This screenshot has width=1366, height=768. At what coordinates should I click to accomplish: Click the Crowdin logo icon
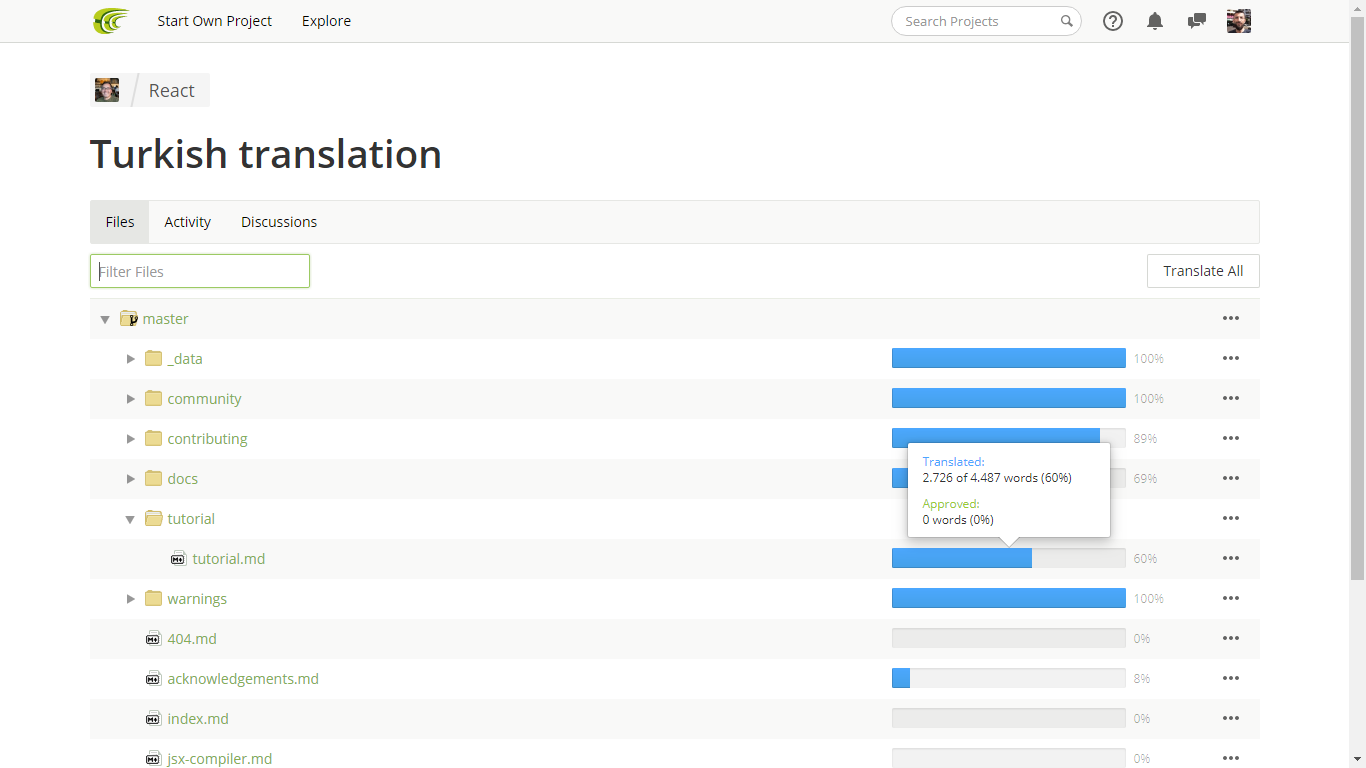(x=111, y=21)
